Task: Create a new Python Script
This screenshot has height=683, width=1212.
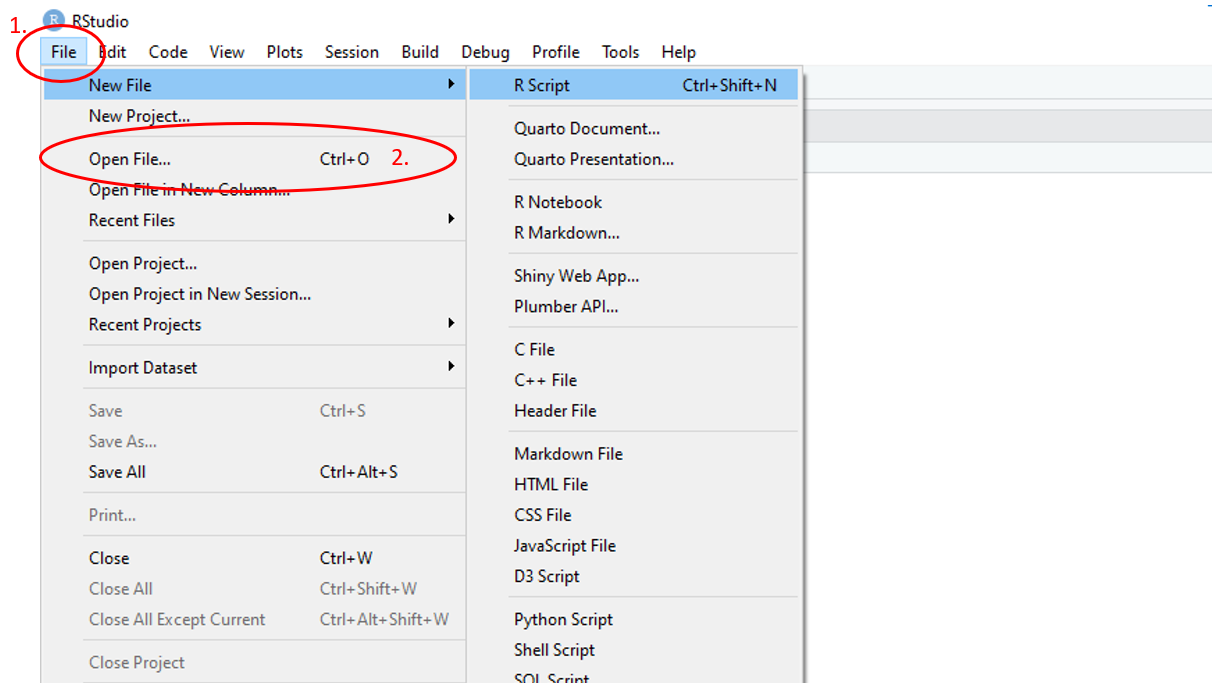Action: pyautogui.click(x=635, y=619)
